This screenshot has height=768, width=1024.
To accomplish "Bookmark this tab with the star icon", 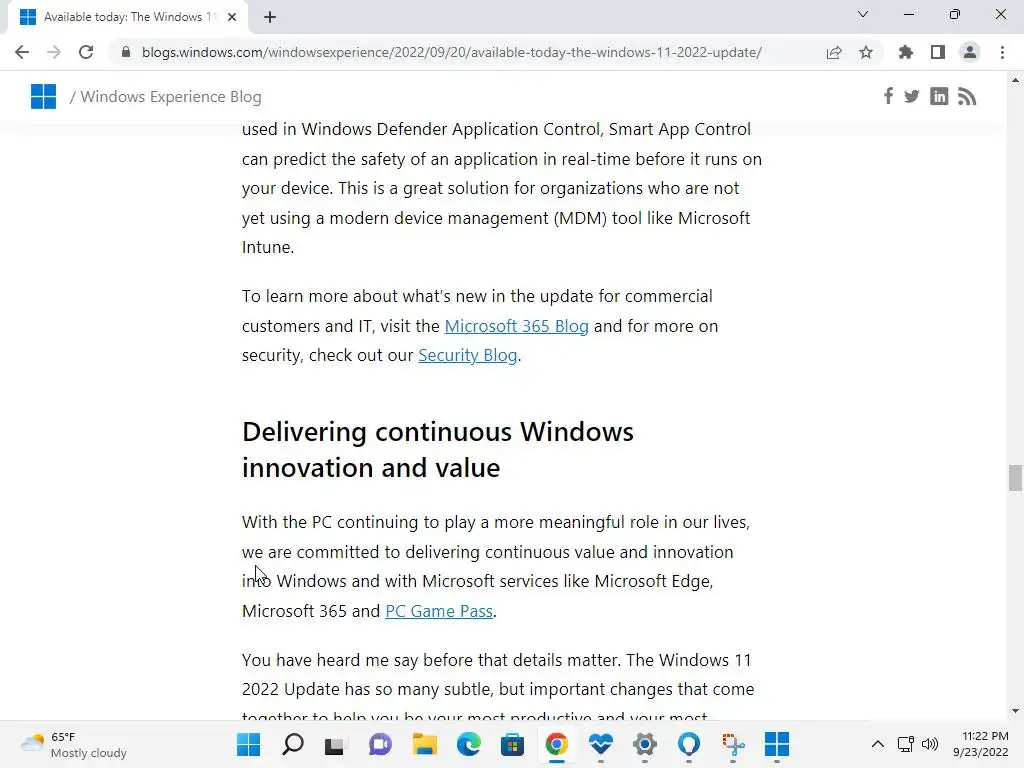I will [866, 52].
